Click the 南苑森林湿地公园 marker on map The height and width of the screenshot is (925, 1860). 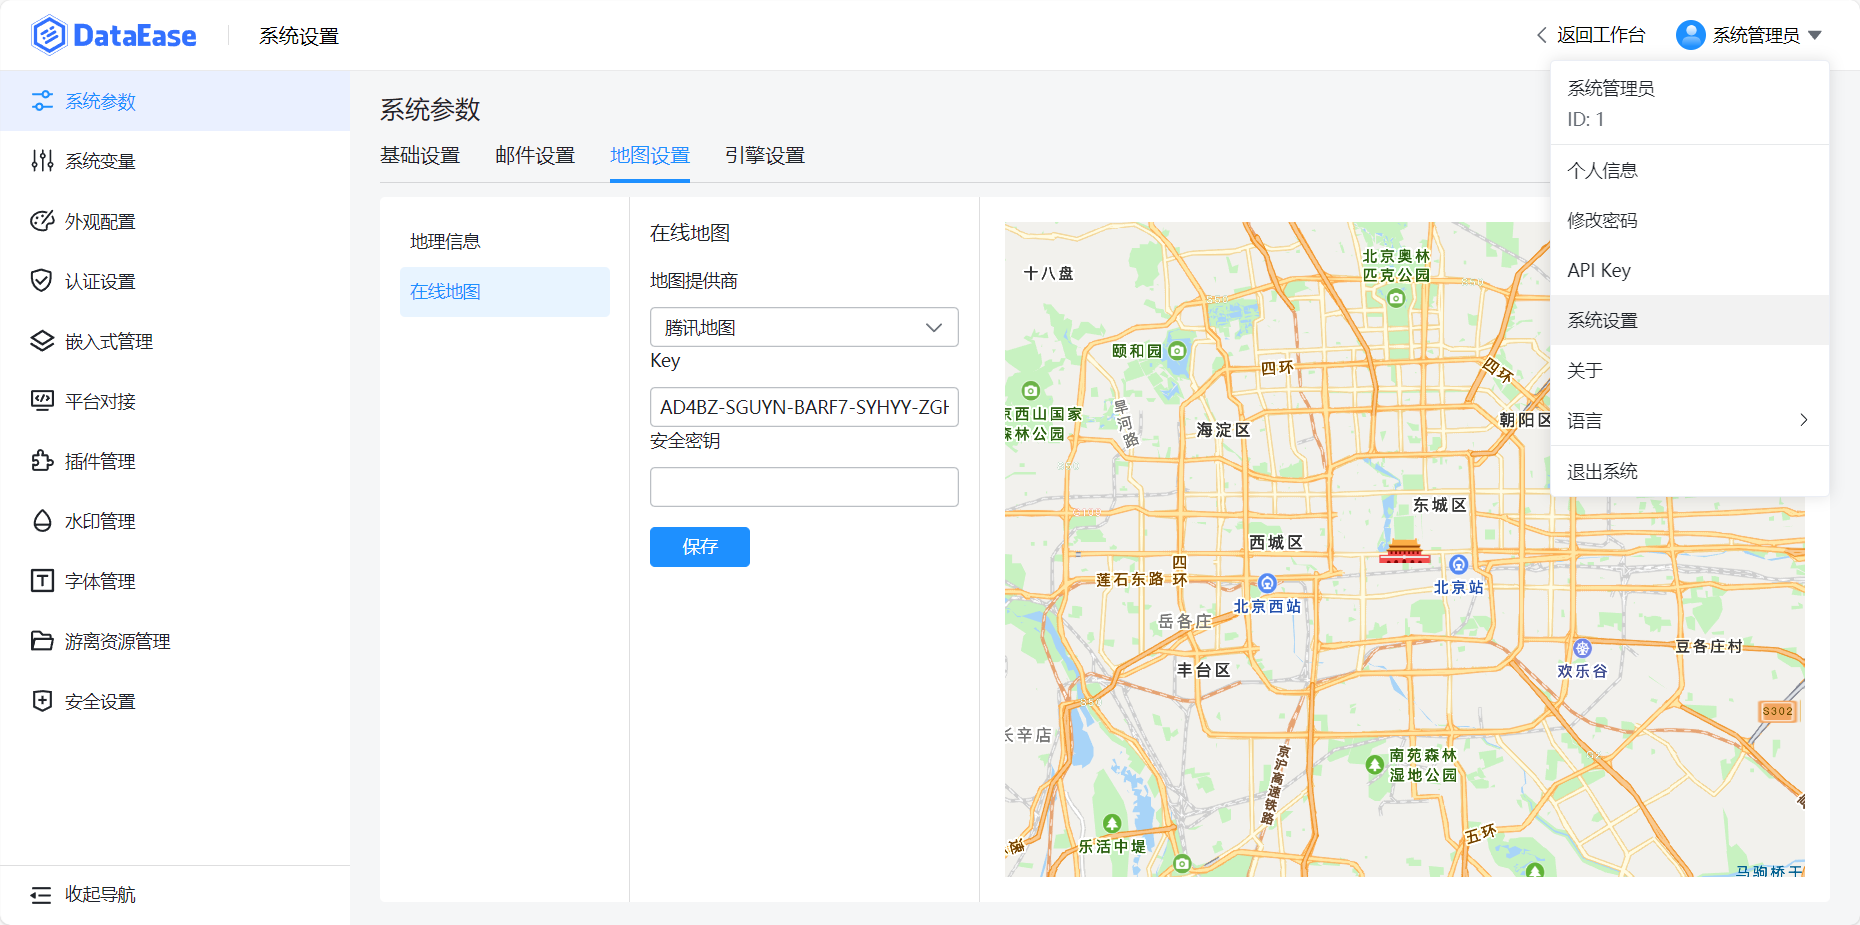(1375, 765)
